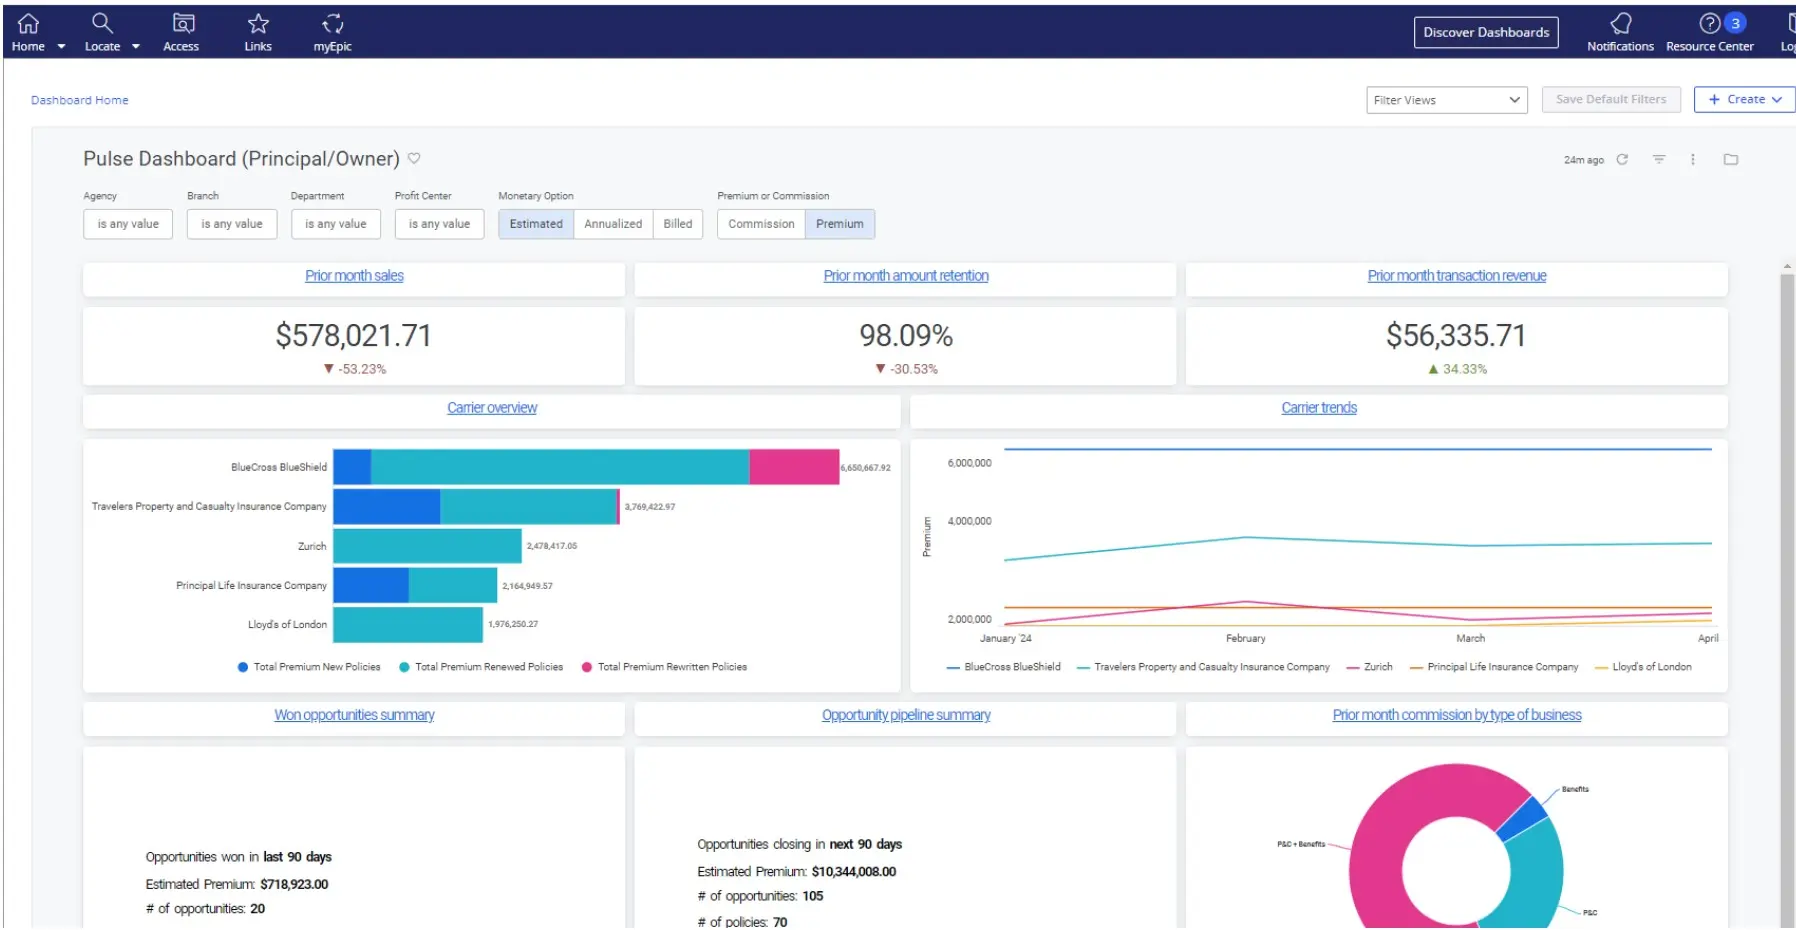The height and width of the screenshot is (930, 1796).
Task: Open the Resource Center help icon
Action: pos(1710,23)
